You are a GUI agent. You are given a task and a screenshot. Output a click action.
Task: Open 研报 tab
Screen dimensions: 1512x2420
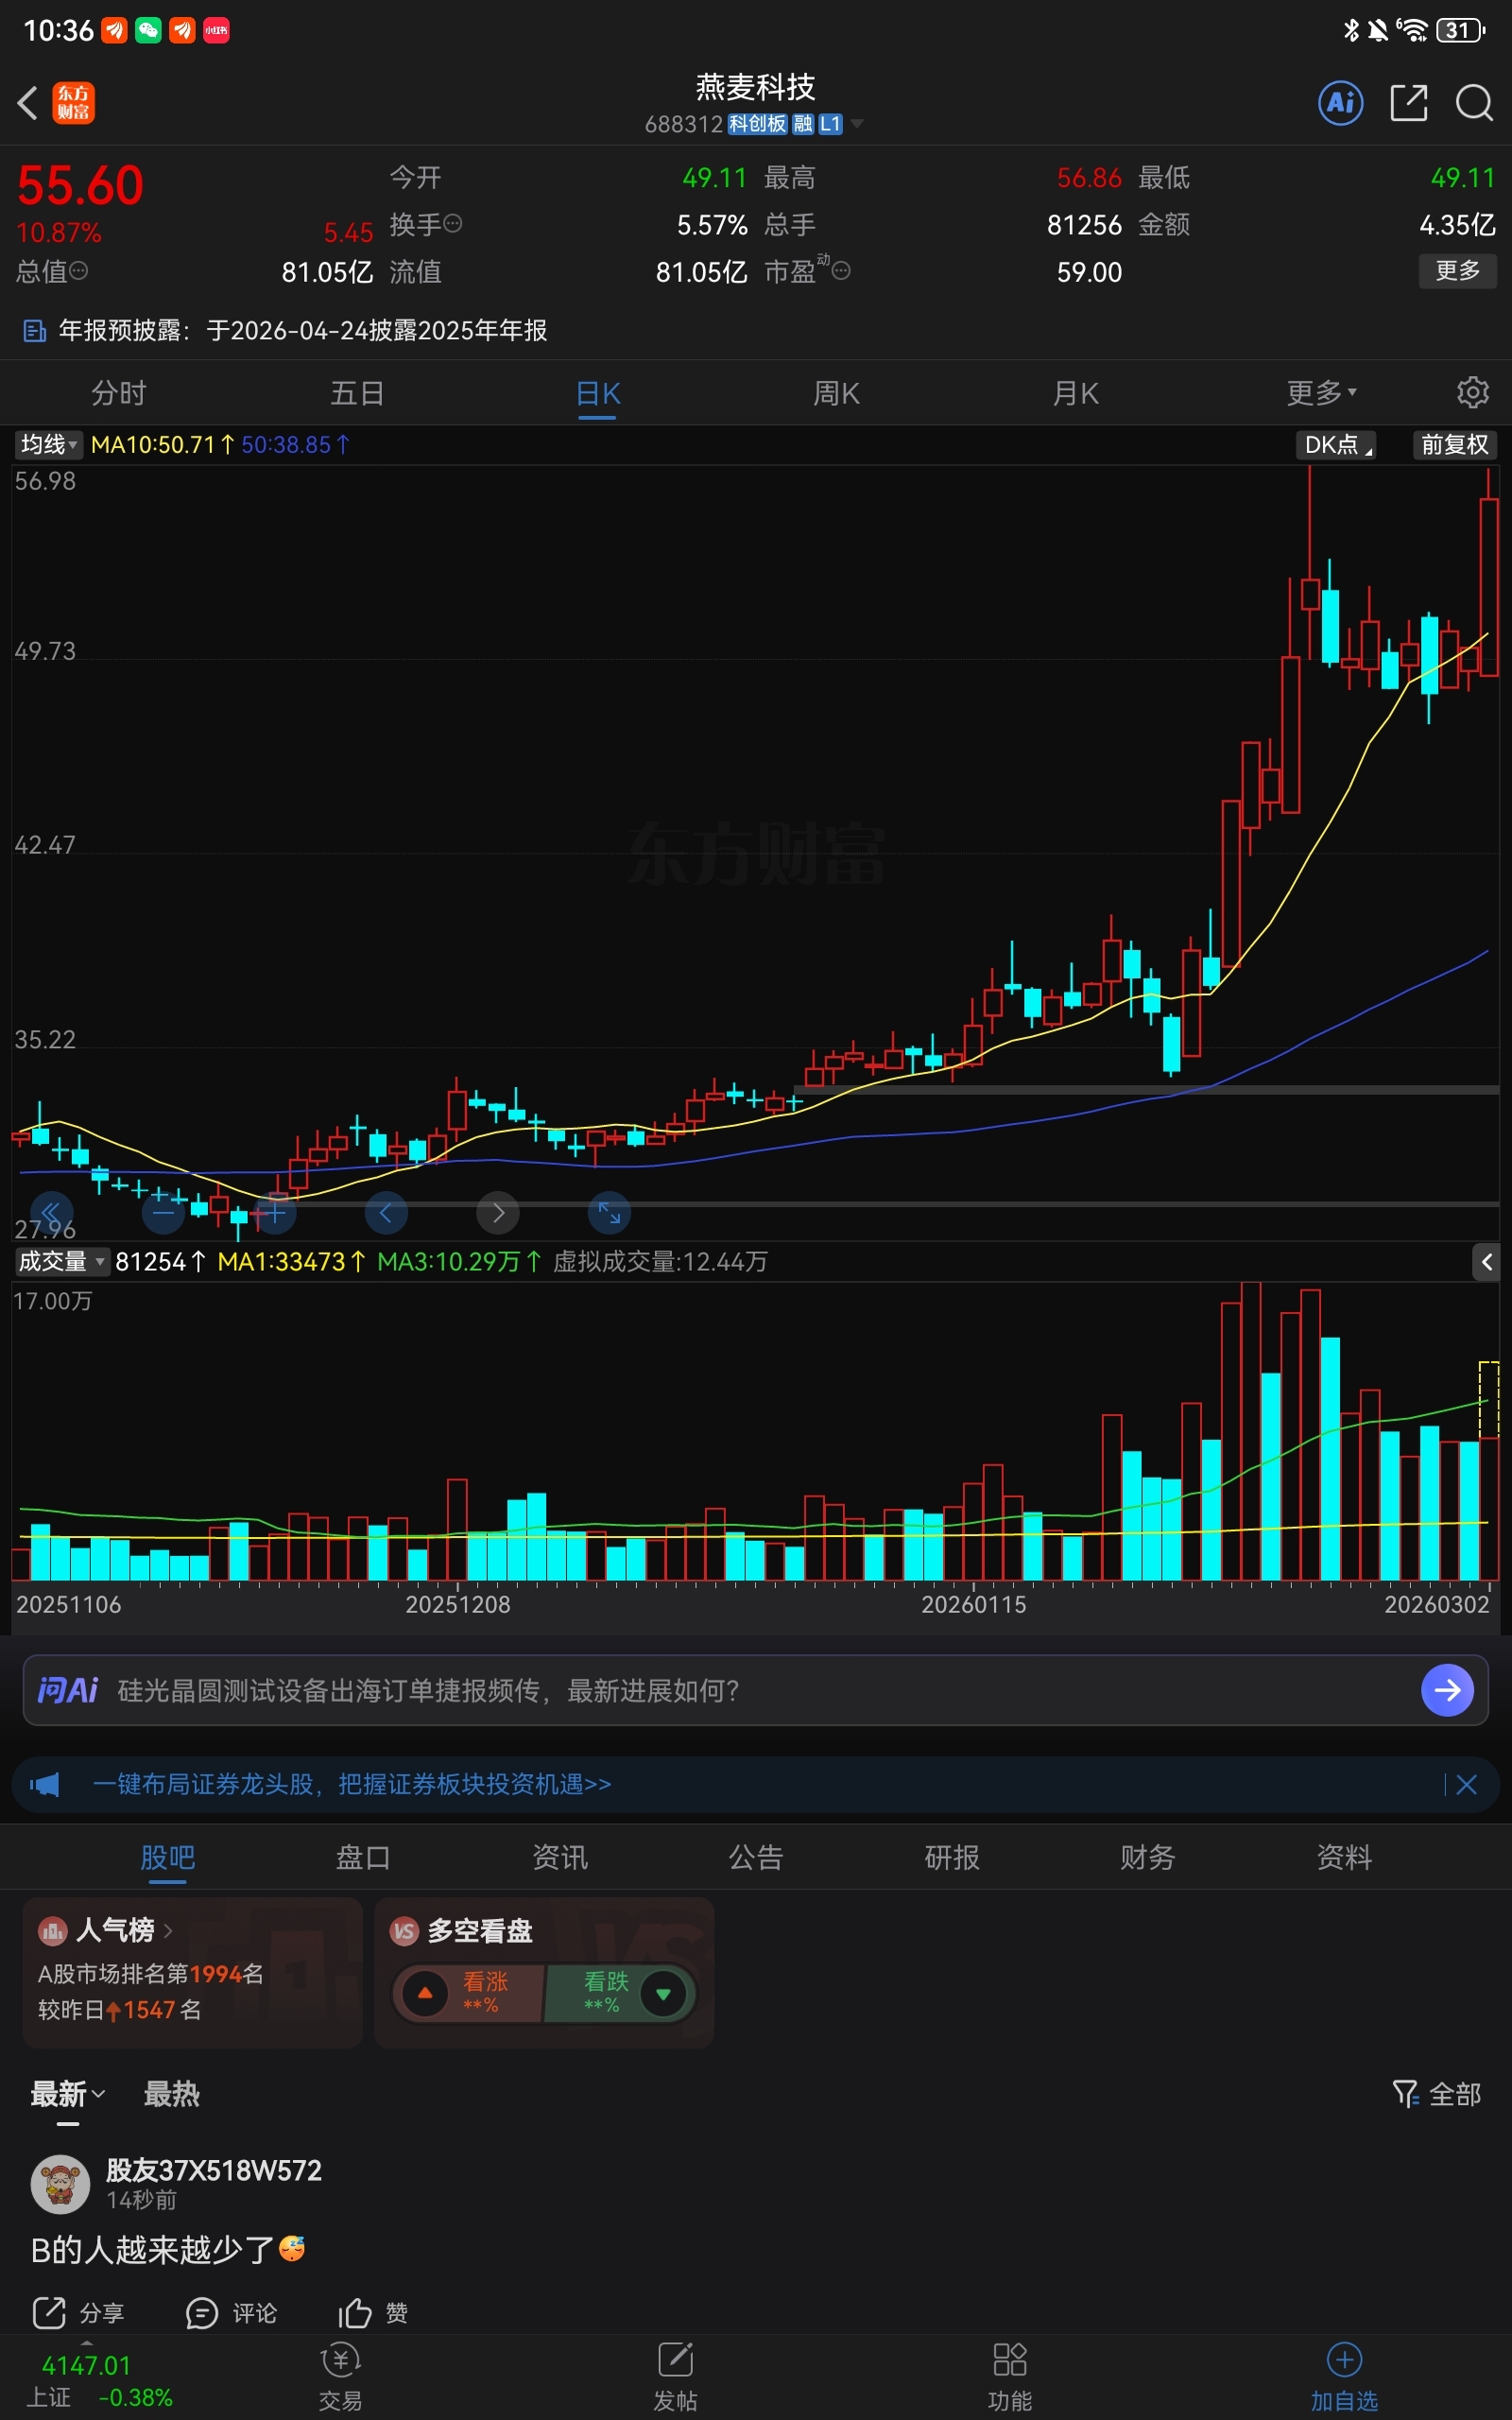point(951,1857)
